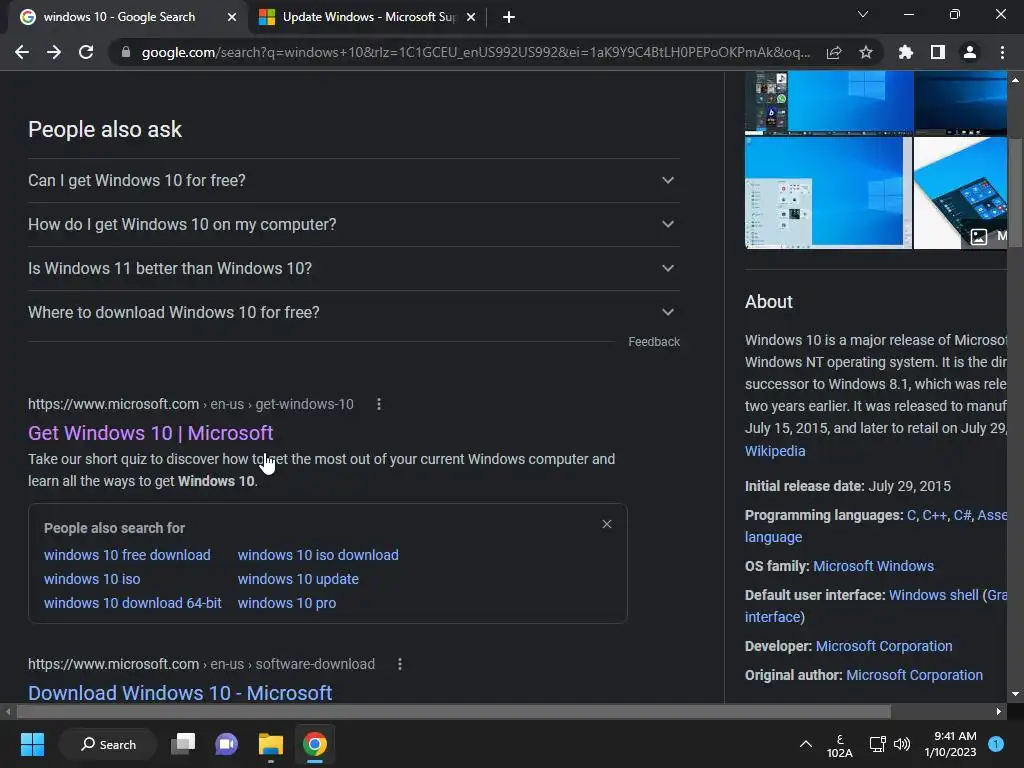Switch to the Update Windows Microsoft Support tab
Viewport: 1024px width, 768px height.
[x=368, y=17]
